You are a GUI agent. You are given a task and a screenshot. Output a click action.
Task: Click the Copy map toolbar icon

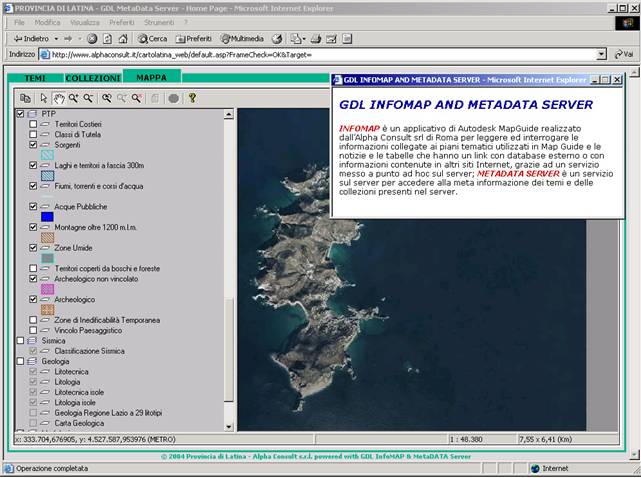(x=25, y=98)
